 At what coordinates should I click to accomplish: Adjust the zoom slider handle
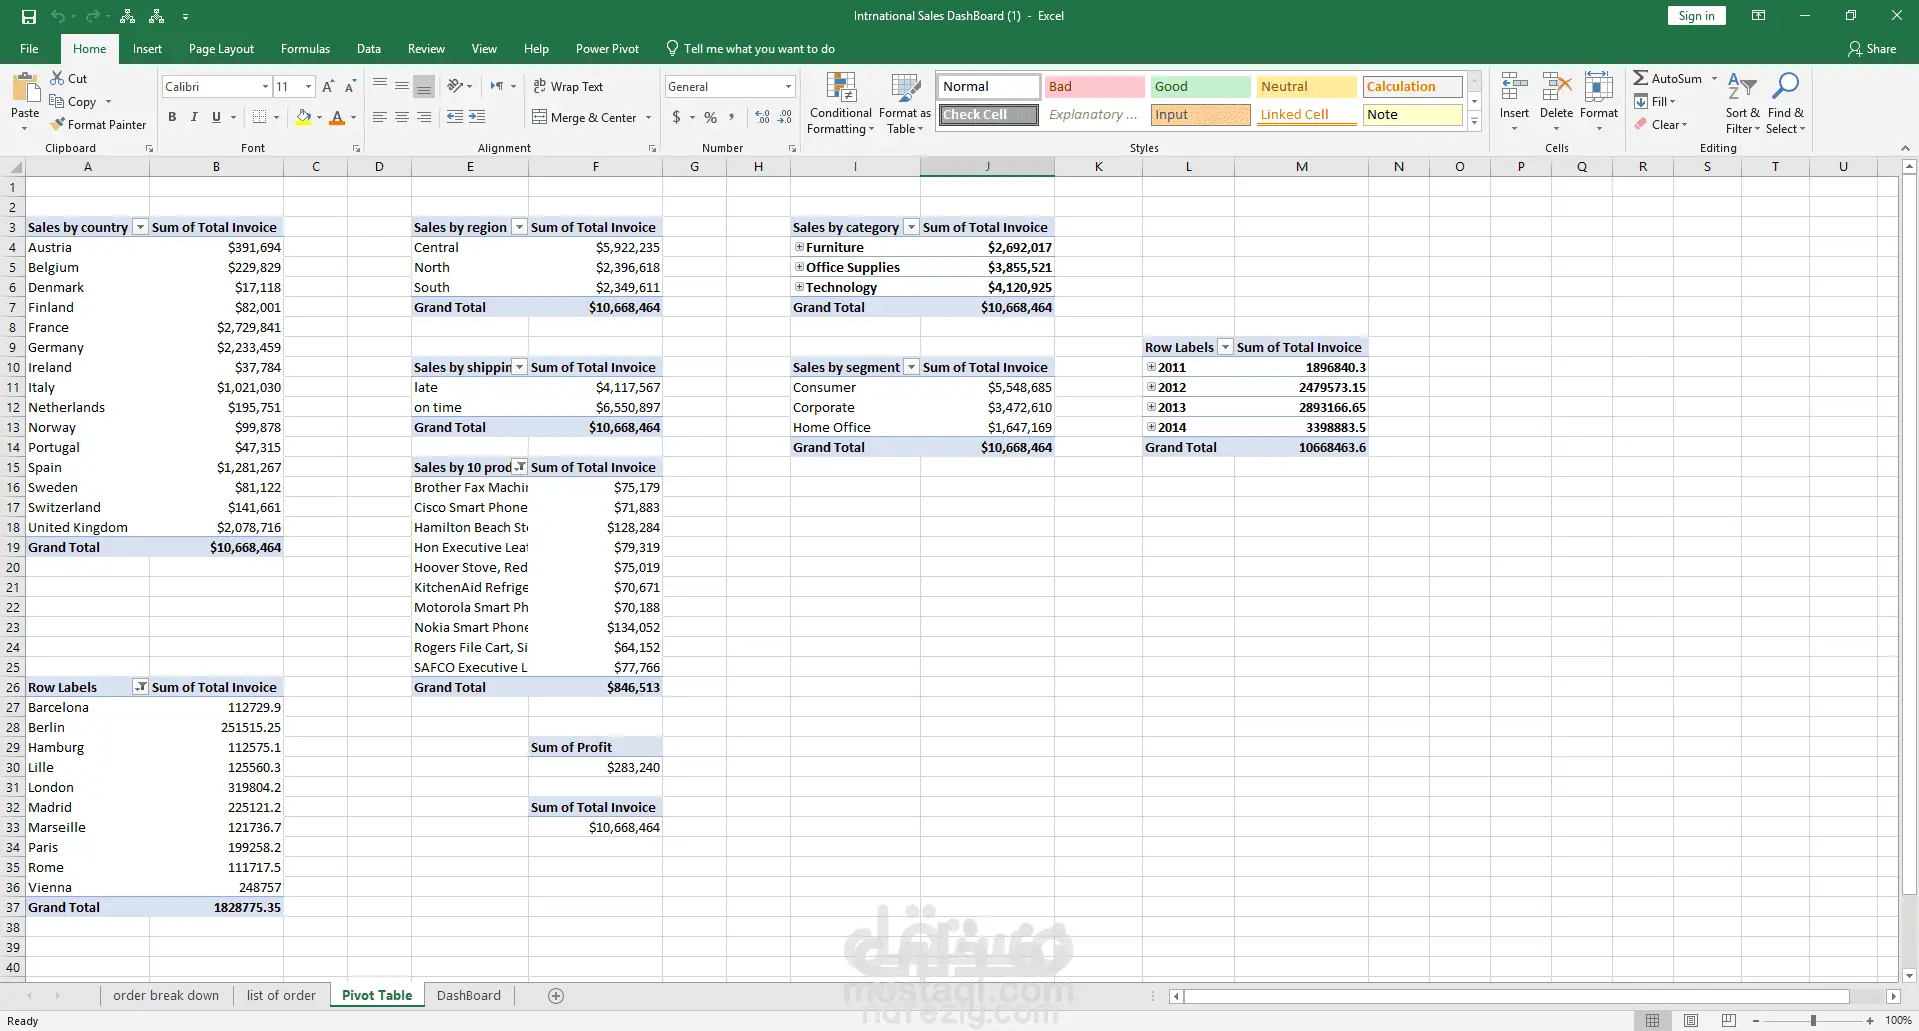(x=1813, y=1021)
